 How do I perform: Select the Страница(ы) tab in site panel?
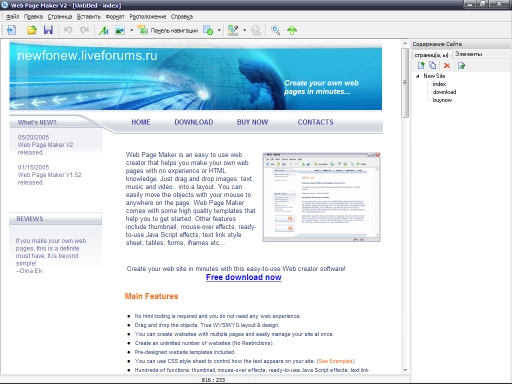click(x=431, y=55)
